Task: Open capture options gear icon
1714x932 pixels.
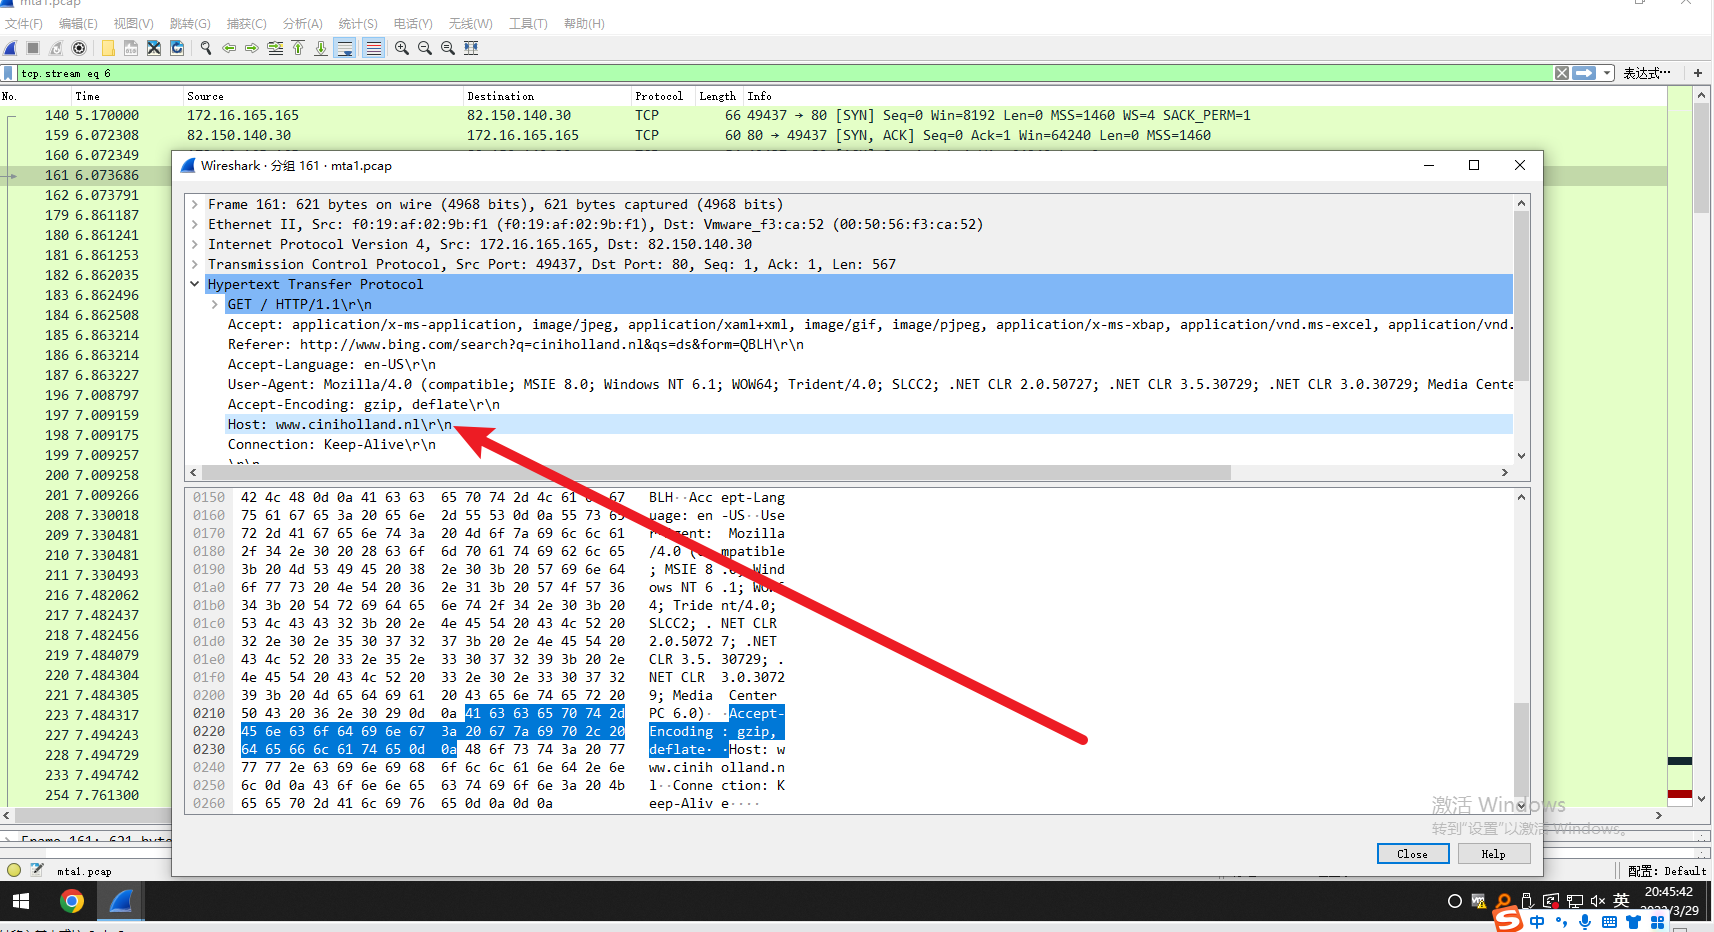Action: click(x=79, y=48)
